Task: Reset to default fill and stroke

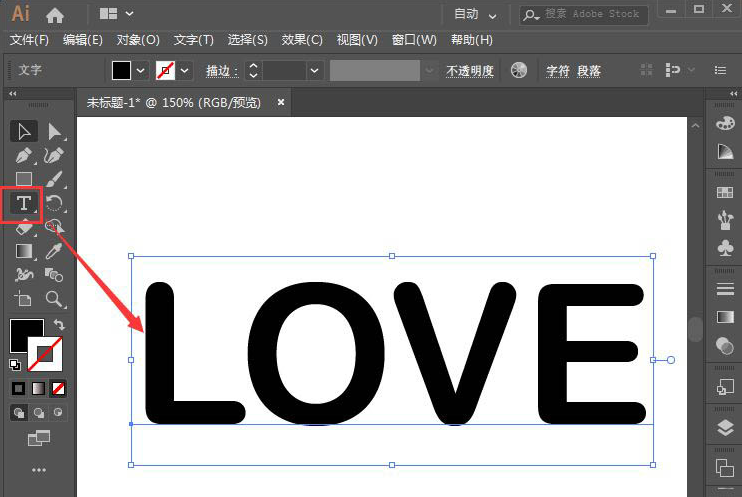Action: (15, 364)
